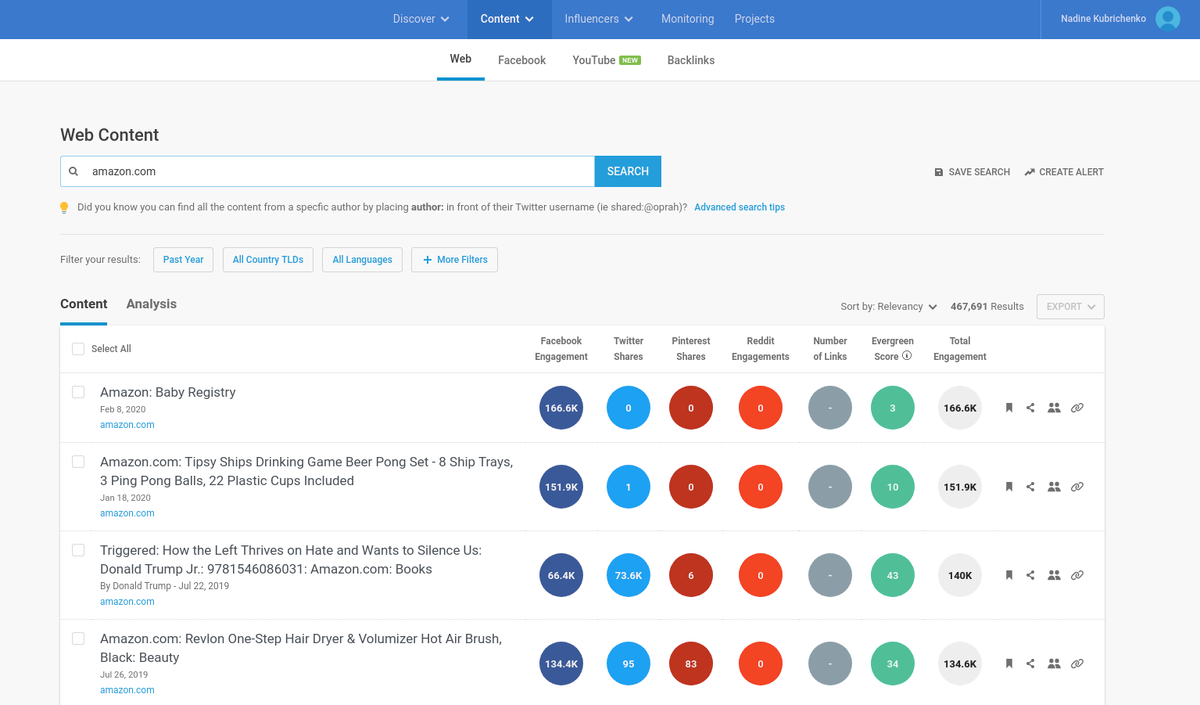The height and width of the screenshot is (705, 1200).
Task: Click the user avatar icon for Nadine Kubrichenko
Action: click(x=1167, y=18)
